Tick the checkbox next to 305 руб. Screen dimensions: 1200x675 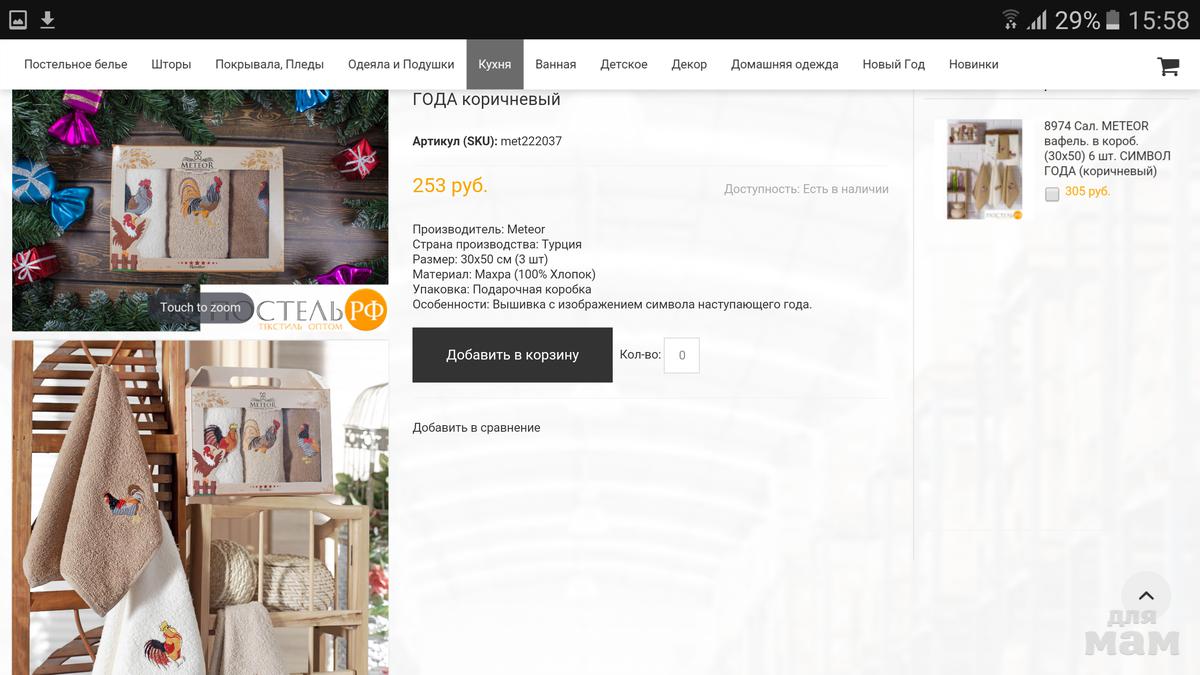click(1052, 194)
